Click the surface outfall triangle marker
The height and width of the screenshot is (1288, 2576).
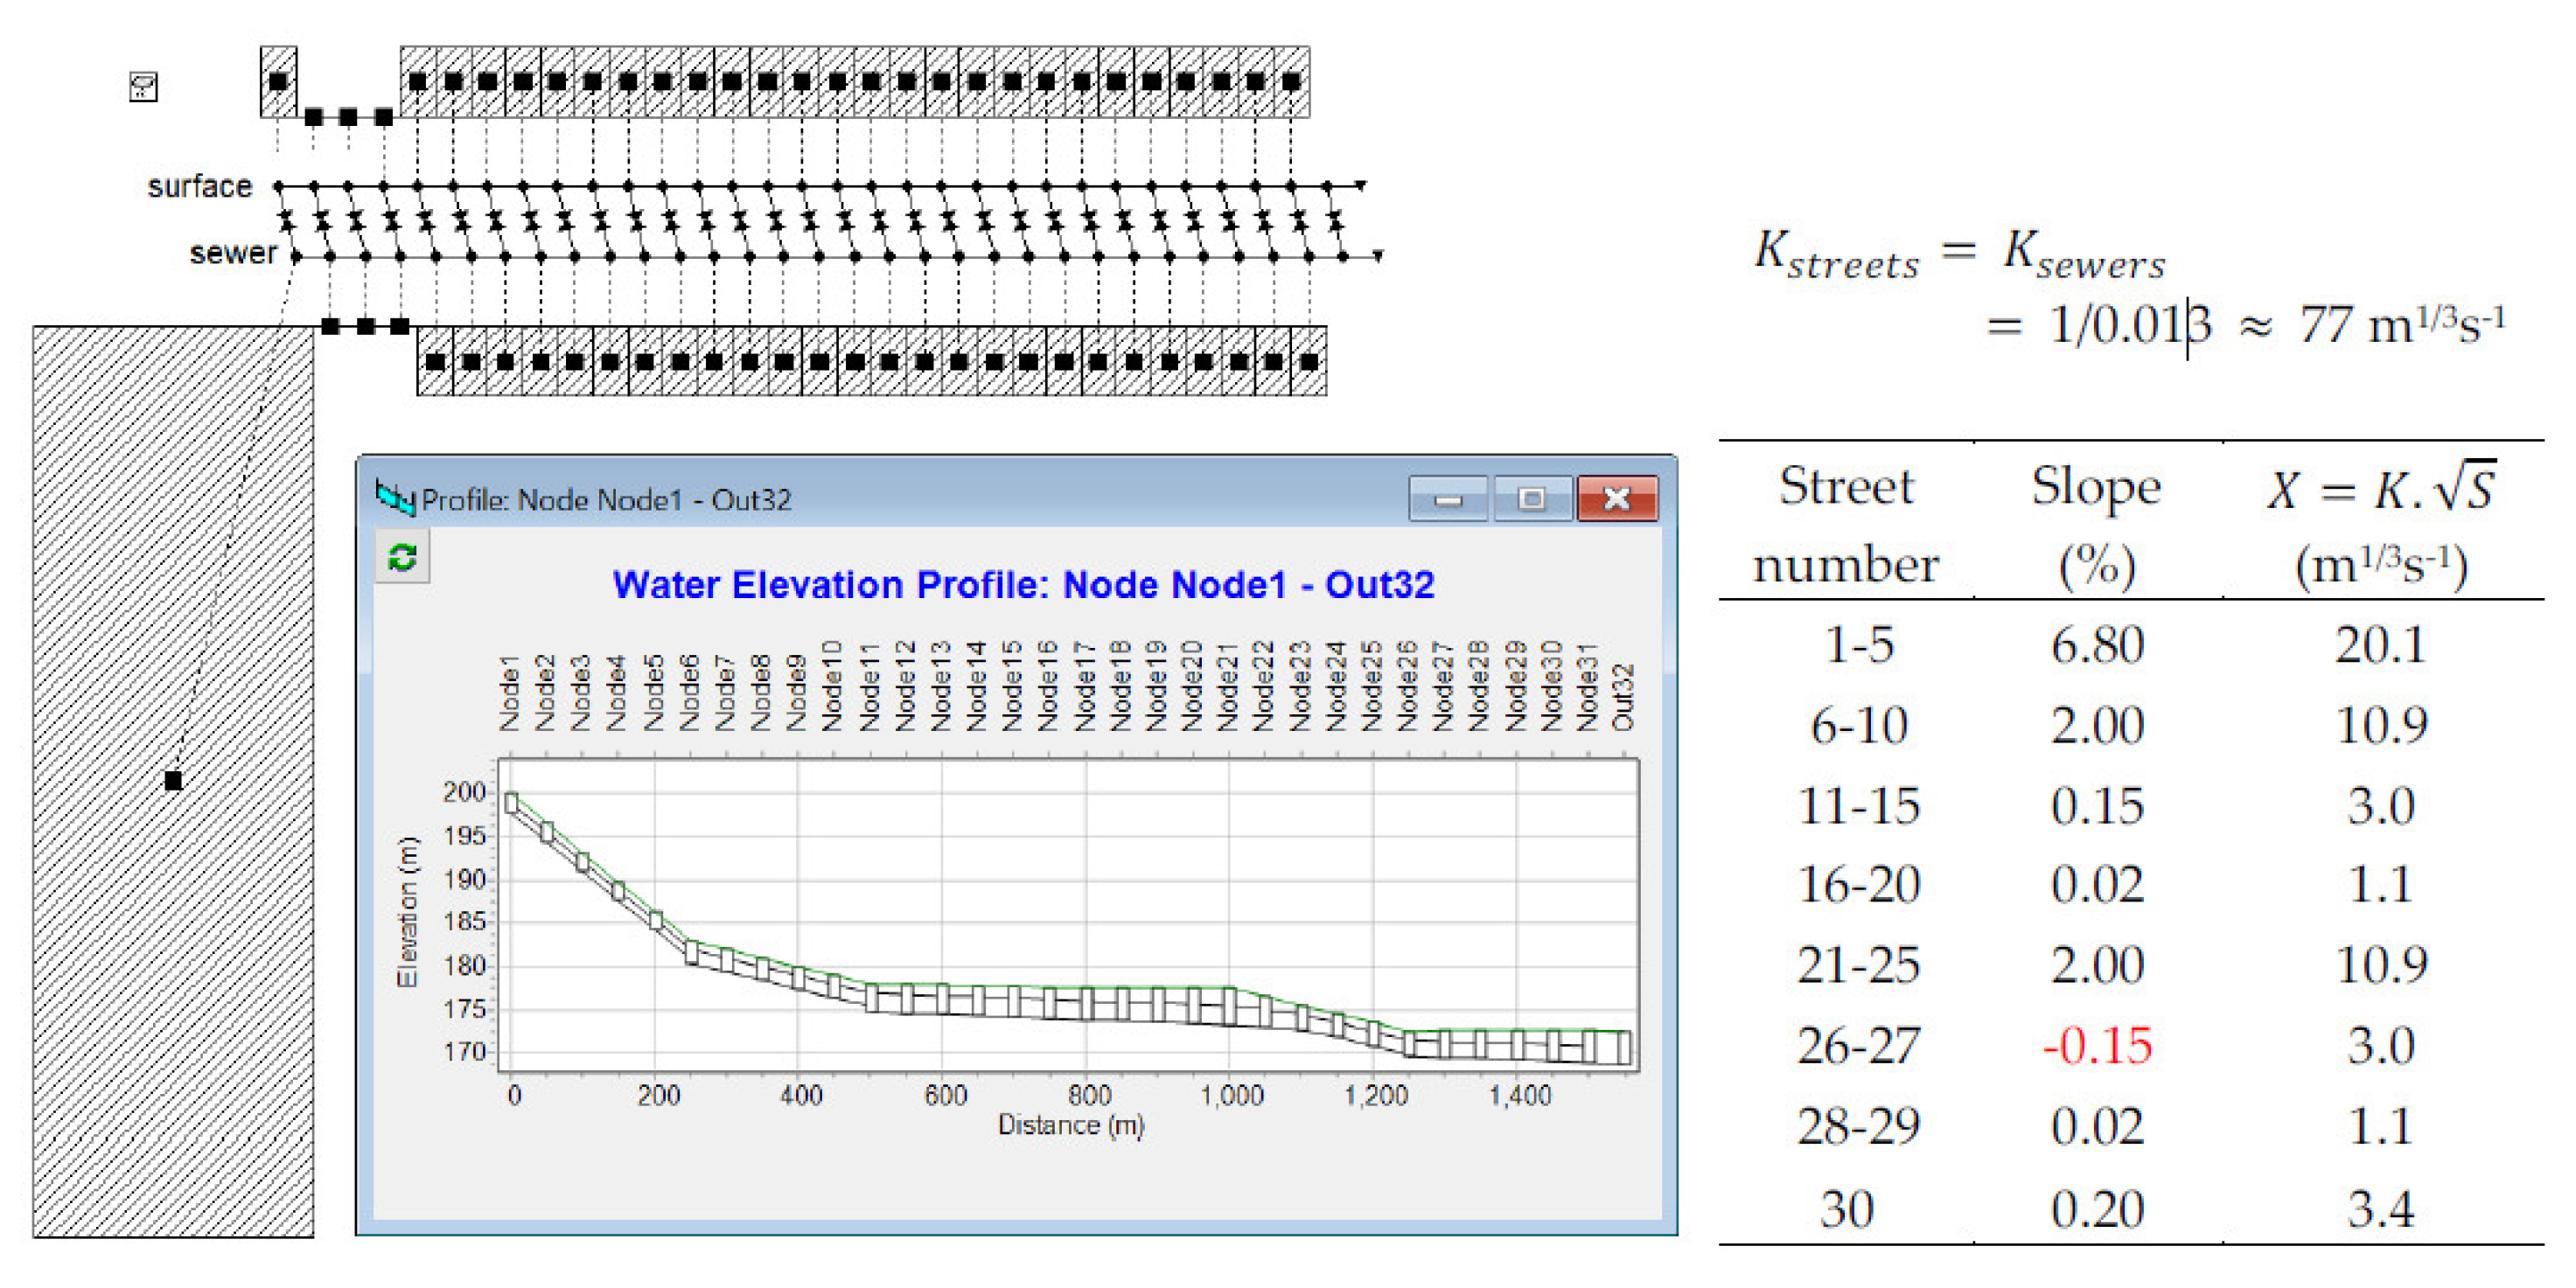coord(1360,186)
